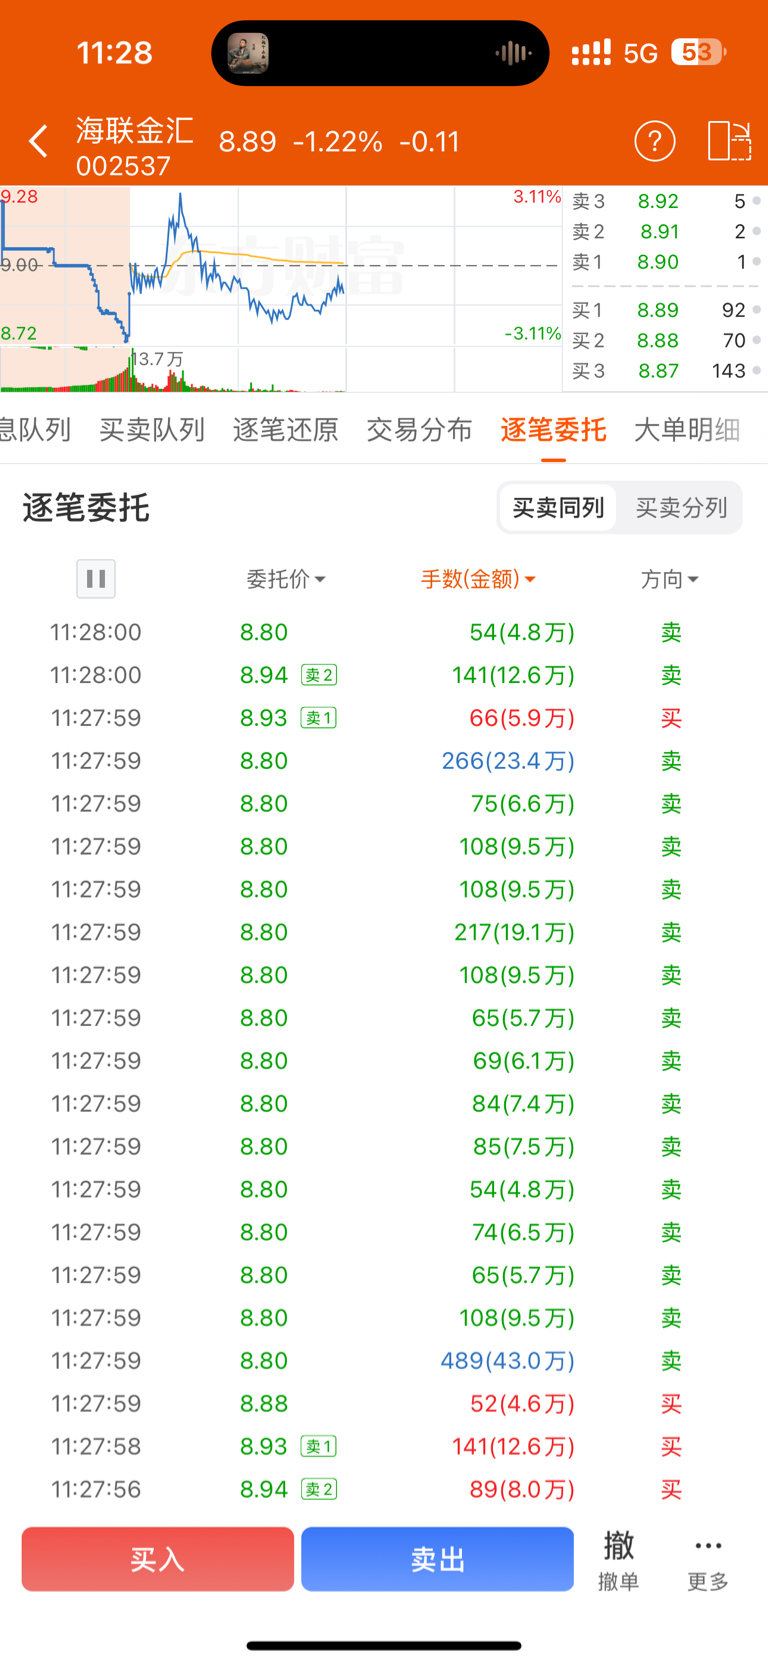Tap the 11:27:56 timestamp row

point(384,1489)
